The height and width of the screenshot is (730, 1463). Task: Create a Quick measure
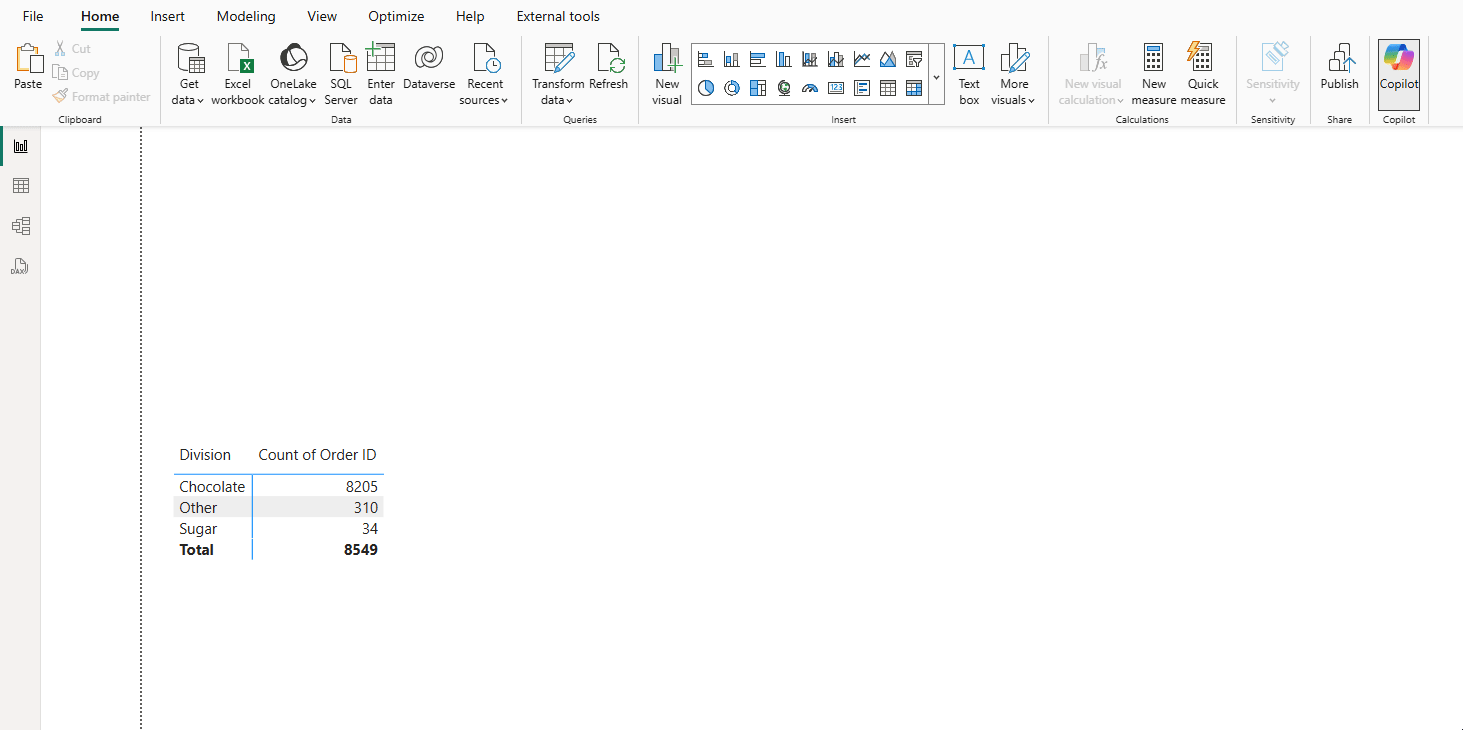1203,74
